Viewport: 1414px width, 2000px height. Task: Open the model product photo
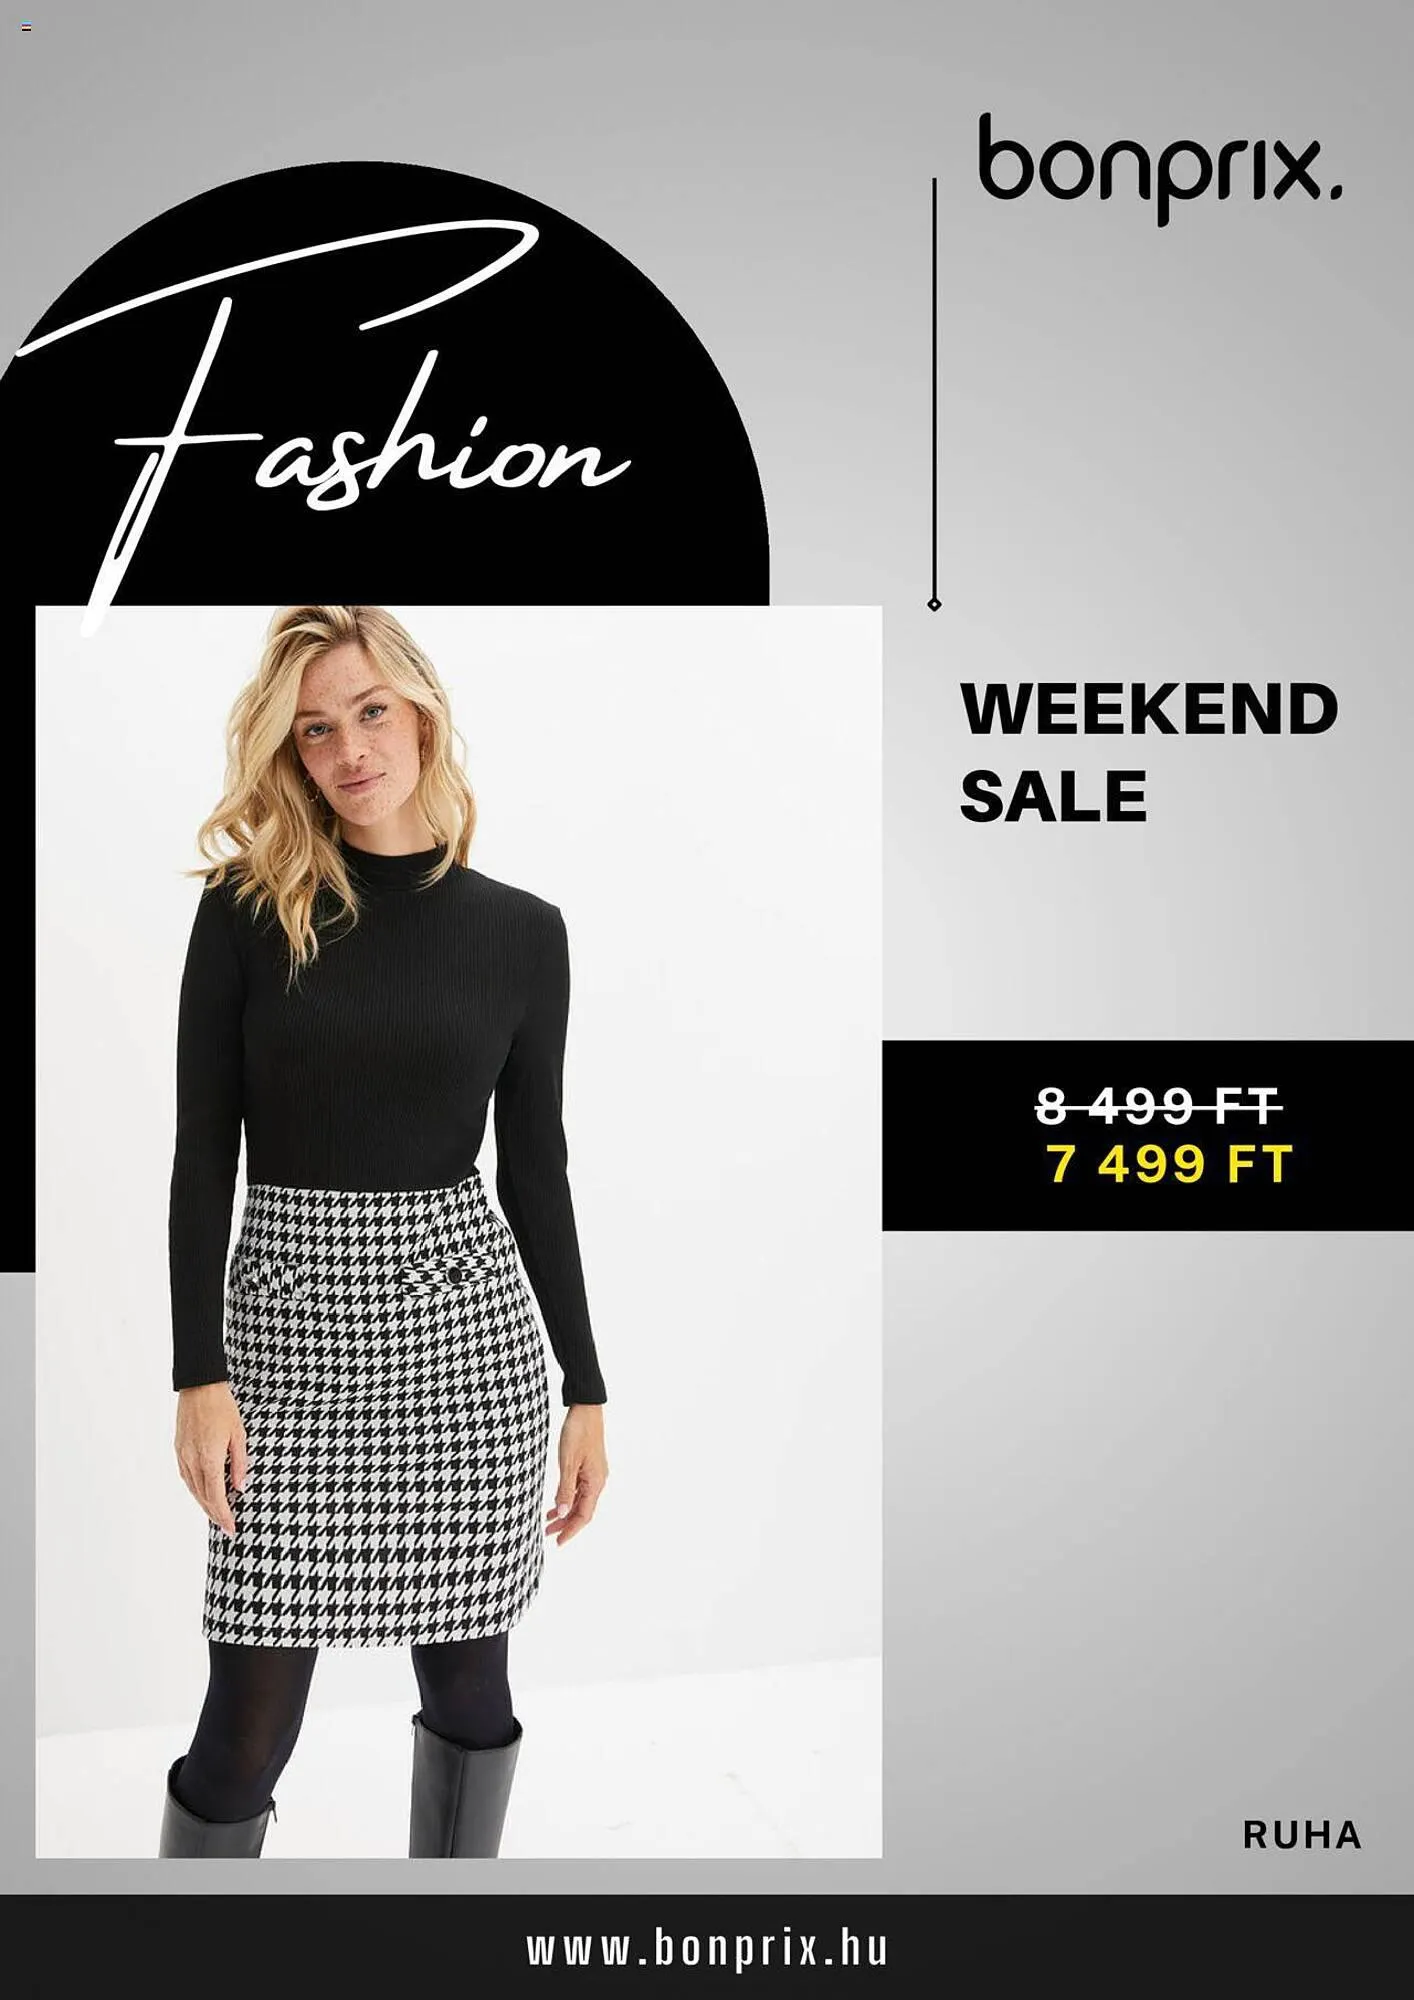click(x=459, y=1232)
